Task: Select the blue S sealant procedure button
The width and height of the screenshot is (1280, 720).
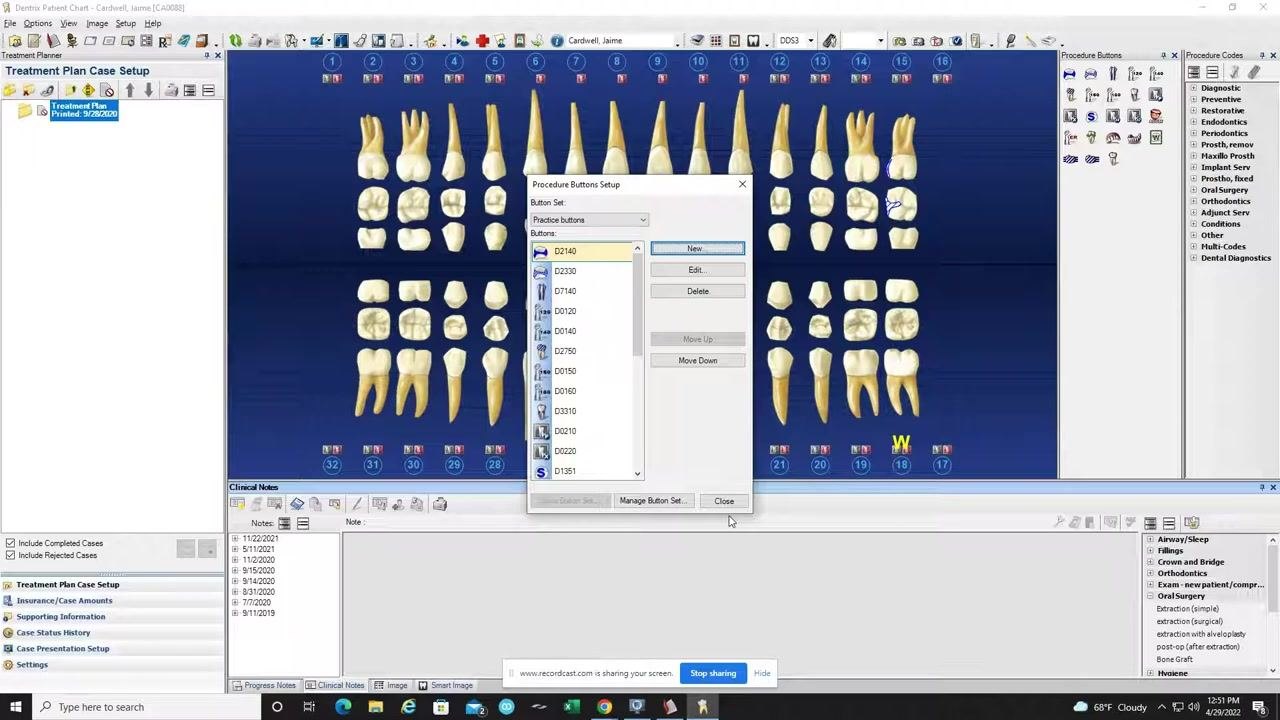Action: 1091,116
